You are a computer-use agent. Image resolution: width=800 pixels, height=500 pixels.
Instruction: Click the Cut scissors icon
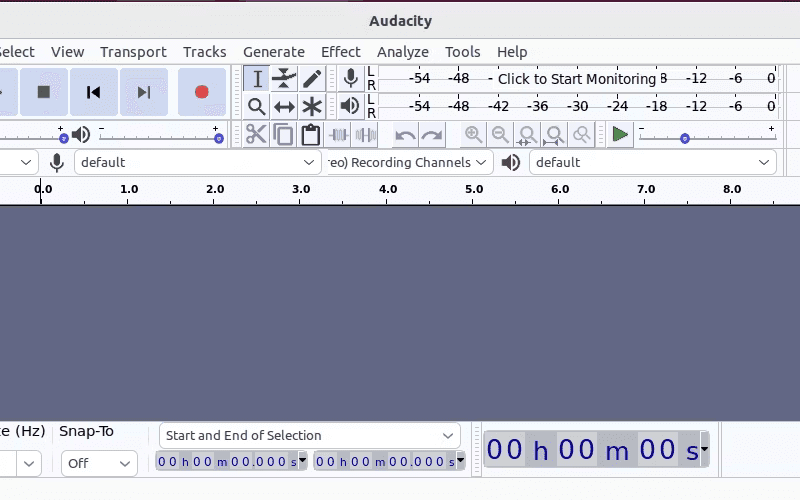(x=256, y=135)
